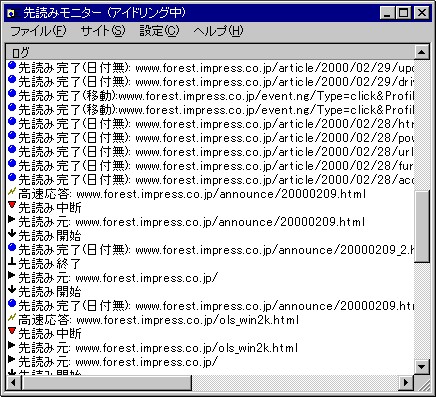Viewport: 436px width, 397px height.
Task: Select log text ending article/2000/02/28/acc
Action: [216, 180]
